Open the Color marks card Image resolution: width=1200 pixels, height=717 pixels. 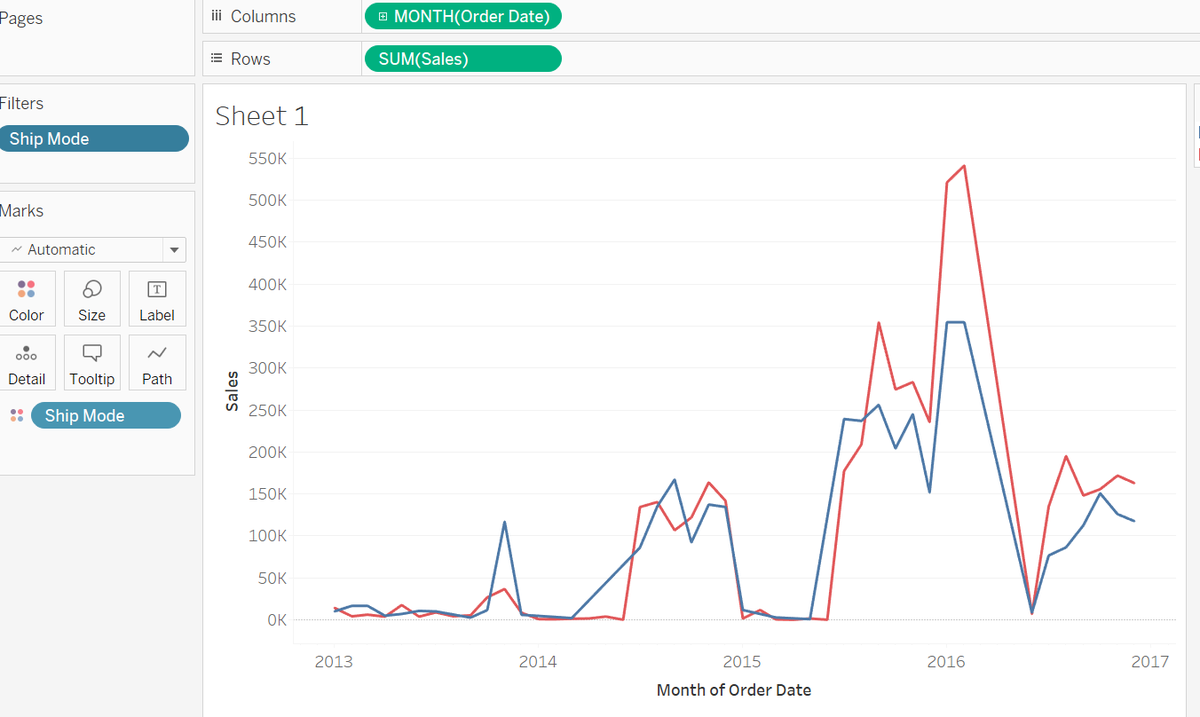coord(26,299)
